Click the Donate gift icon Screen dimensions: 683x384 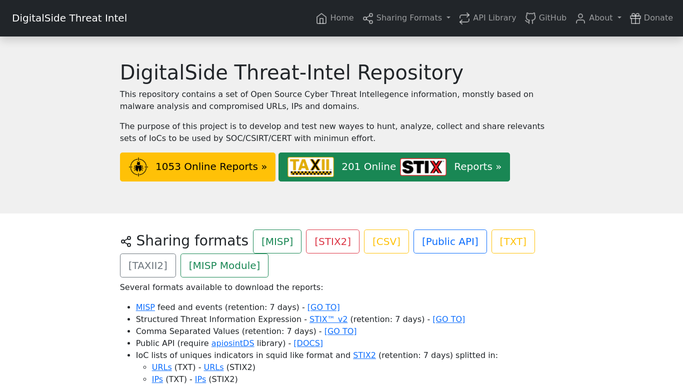click(x=635, y=18)
